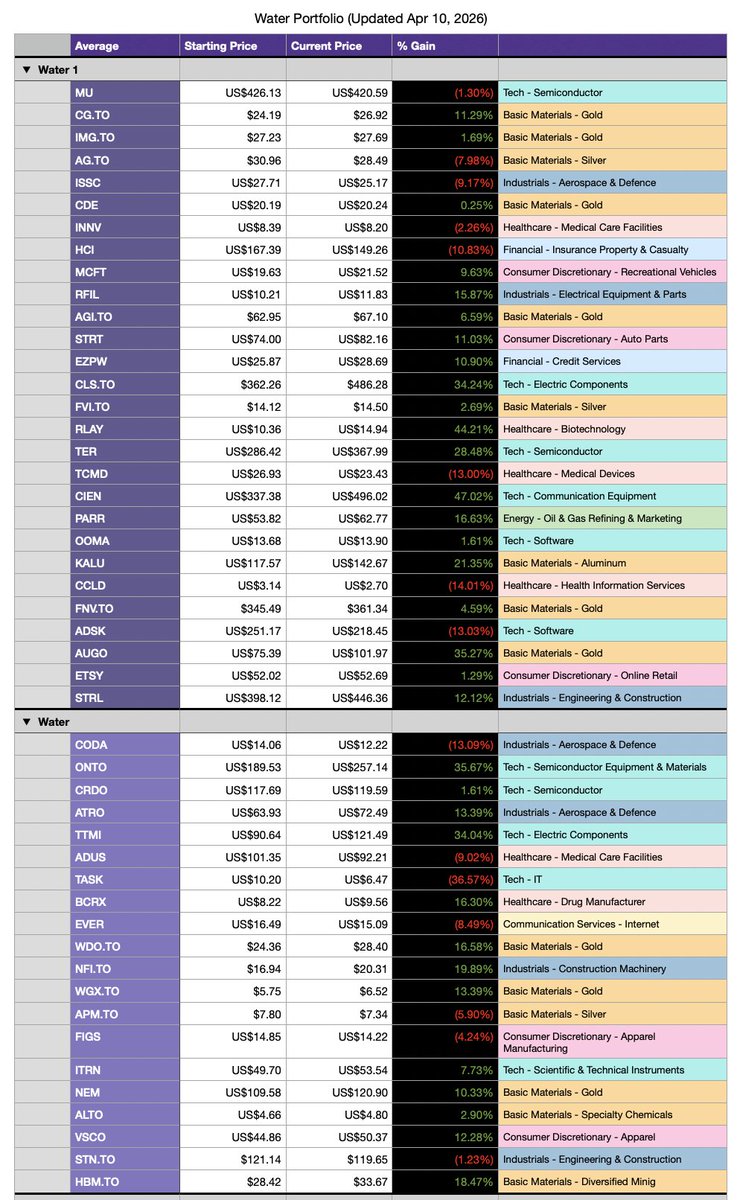The image size is (740, 1200).
Task: Click STRT sector Consumer Discretionary - Auto Parts
Action: (x=612, y=339)
